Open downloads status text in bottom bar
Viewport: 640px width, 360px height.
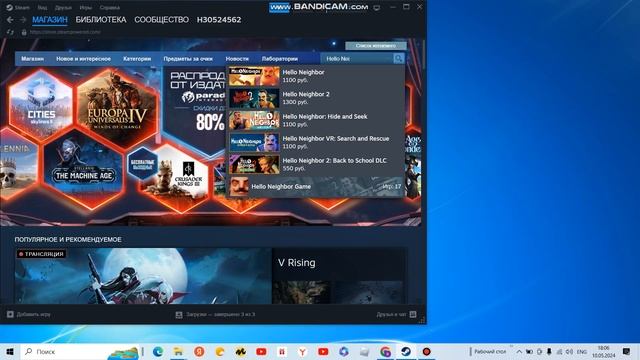tap(221, 315)
